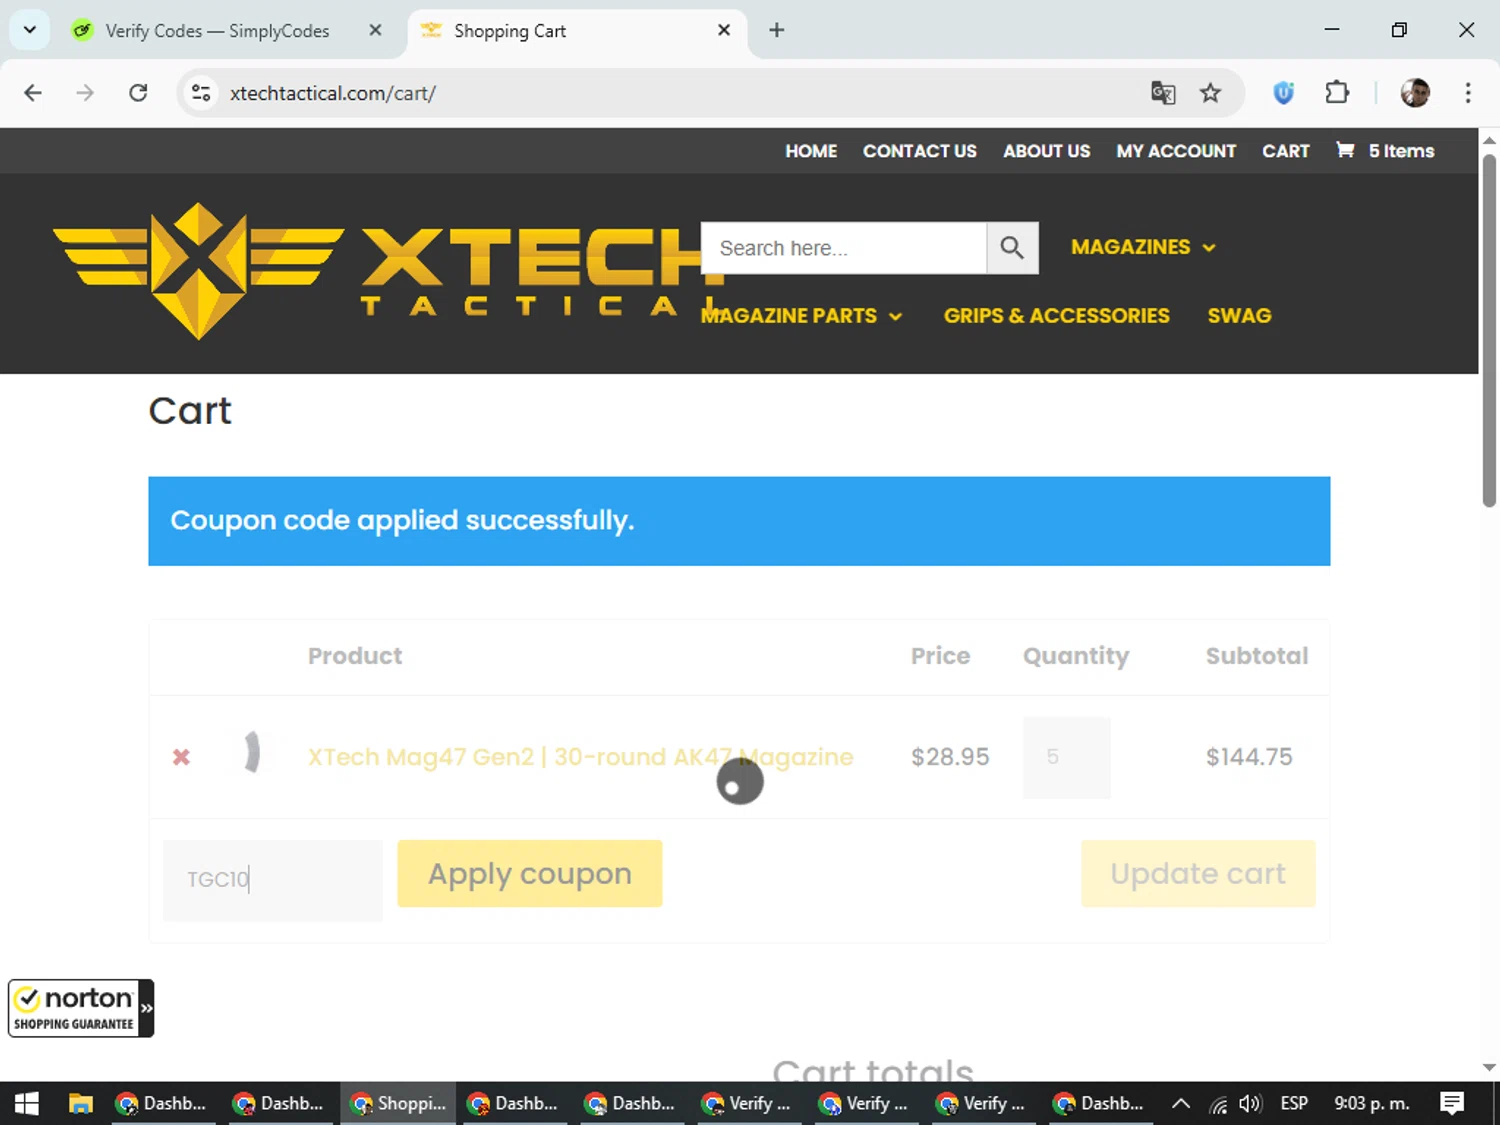The height and width of the screenshot is (1125, 1500).
Task: Click the Mag47 magazine product thumbnail
Action: pos(252,753)
